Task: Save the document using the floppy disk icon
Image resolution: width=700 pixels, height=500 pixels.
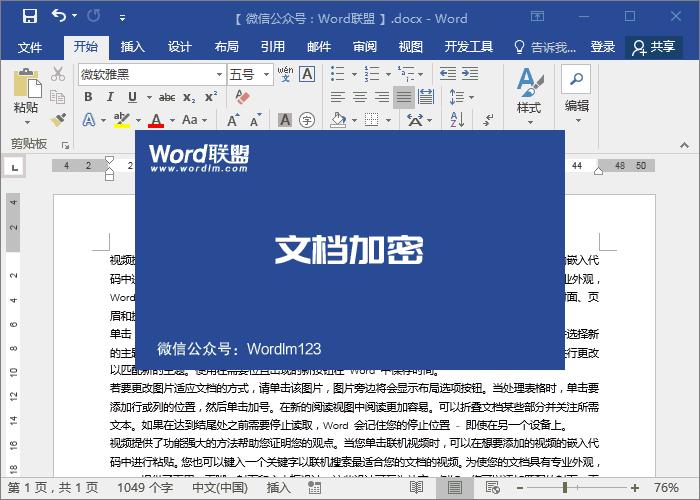Action: [30, 17]
